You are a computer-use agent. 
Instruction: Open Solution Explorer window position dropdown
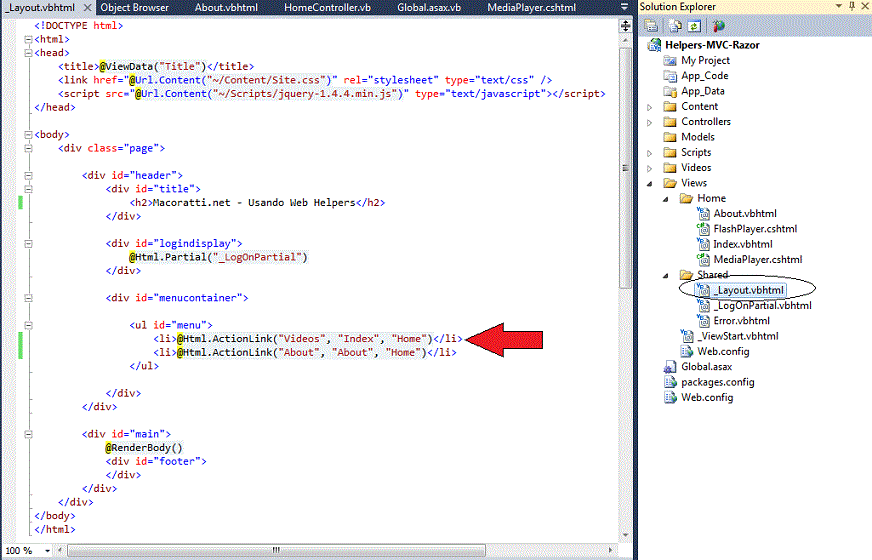click(839, 6)
